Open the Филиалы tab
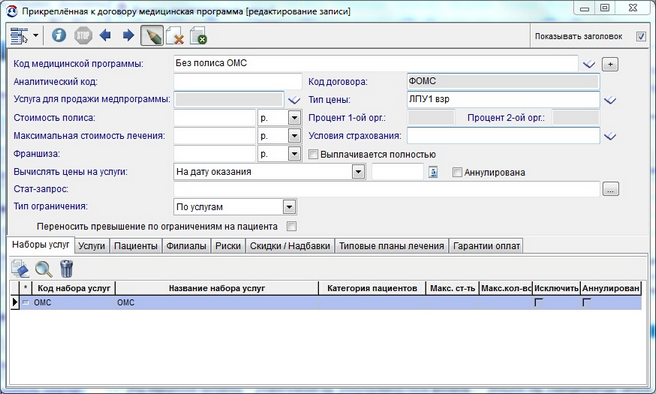656x394 pixels. click(x=186, y=246)
